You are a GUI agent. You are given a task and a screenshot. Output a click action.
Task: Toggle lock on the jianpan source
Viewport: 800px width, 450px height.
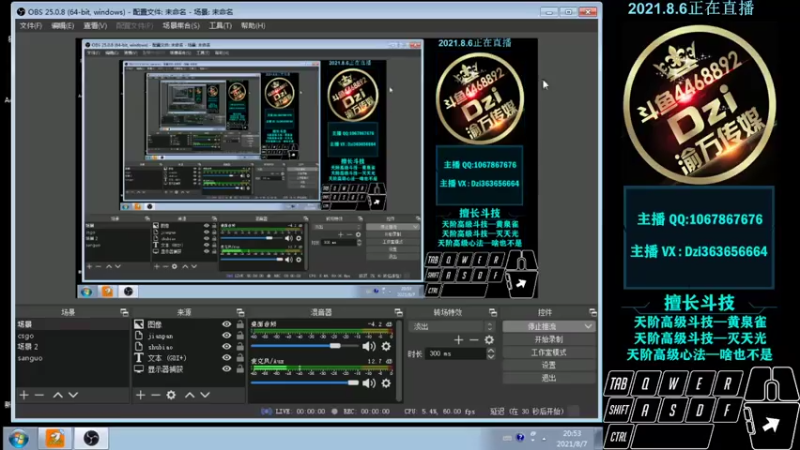coord(240,336)
